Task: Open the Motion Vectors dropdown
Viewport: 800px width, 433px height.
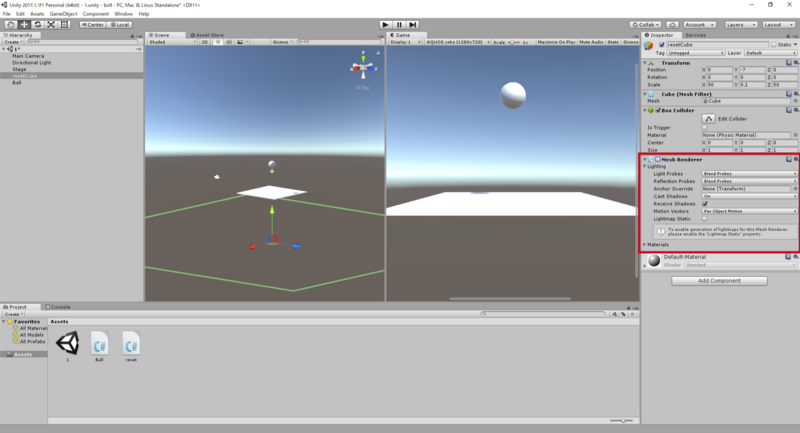Action: point(749,211)
